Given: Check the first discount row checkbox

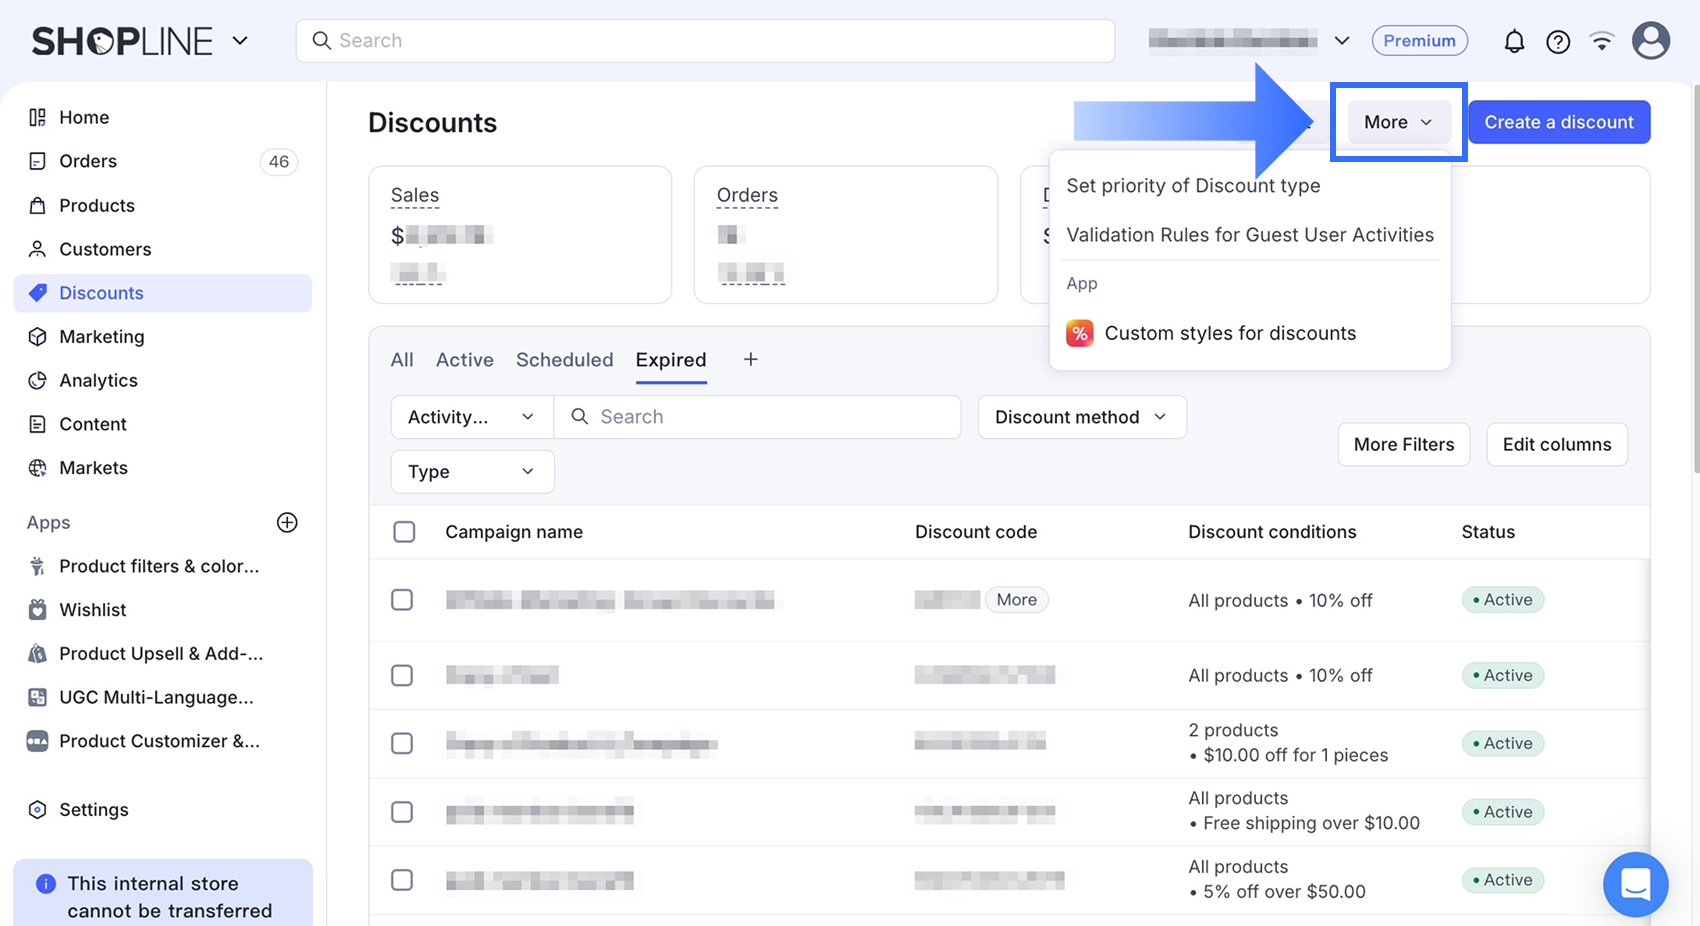Looking at the screenshot, I should (402, 600).
